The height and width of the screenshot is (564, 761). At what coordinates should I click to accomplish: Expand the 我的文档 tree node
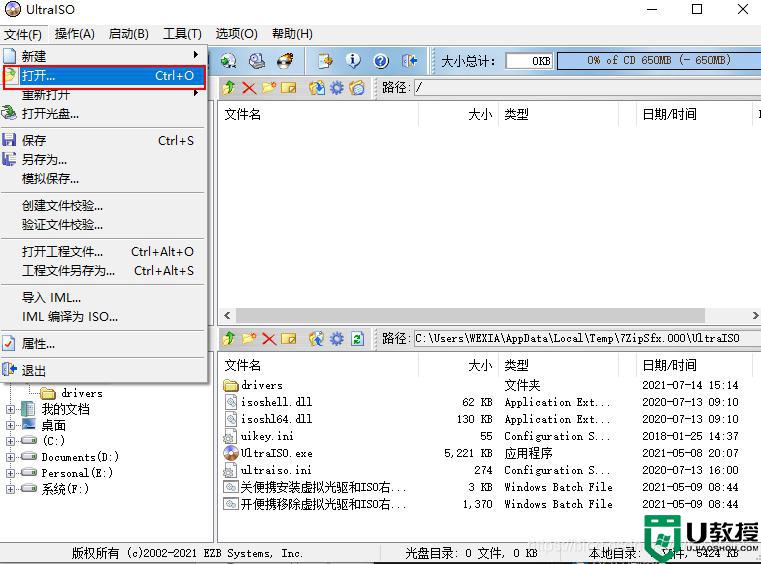pos(10,409)
